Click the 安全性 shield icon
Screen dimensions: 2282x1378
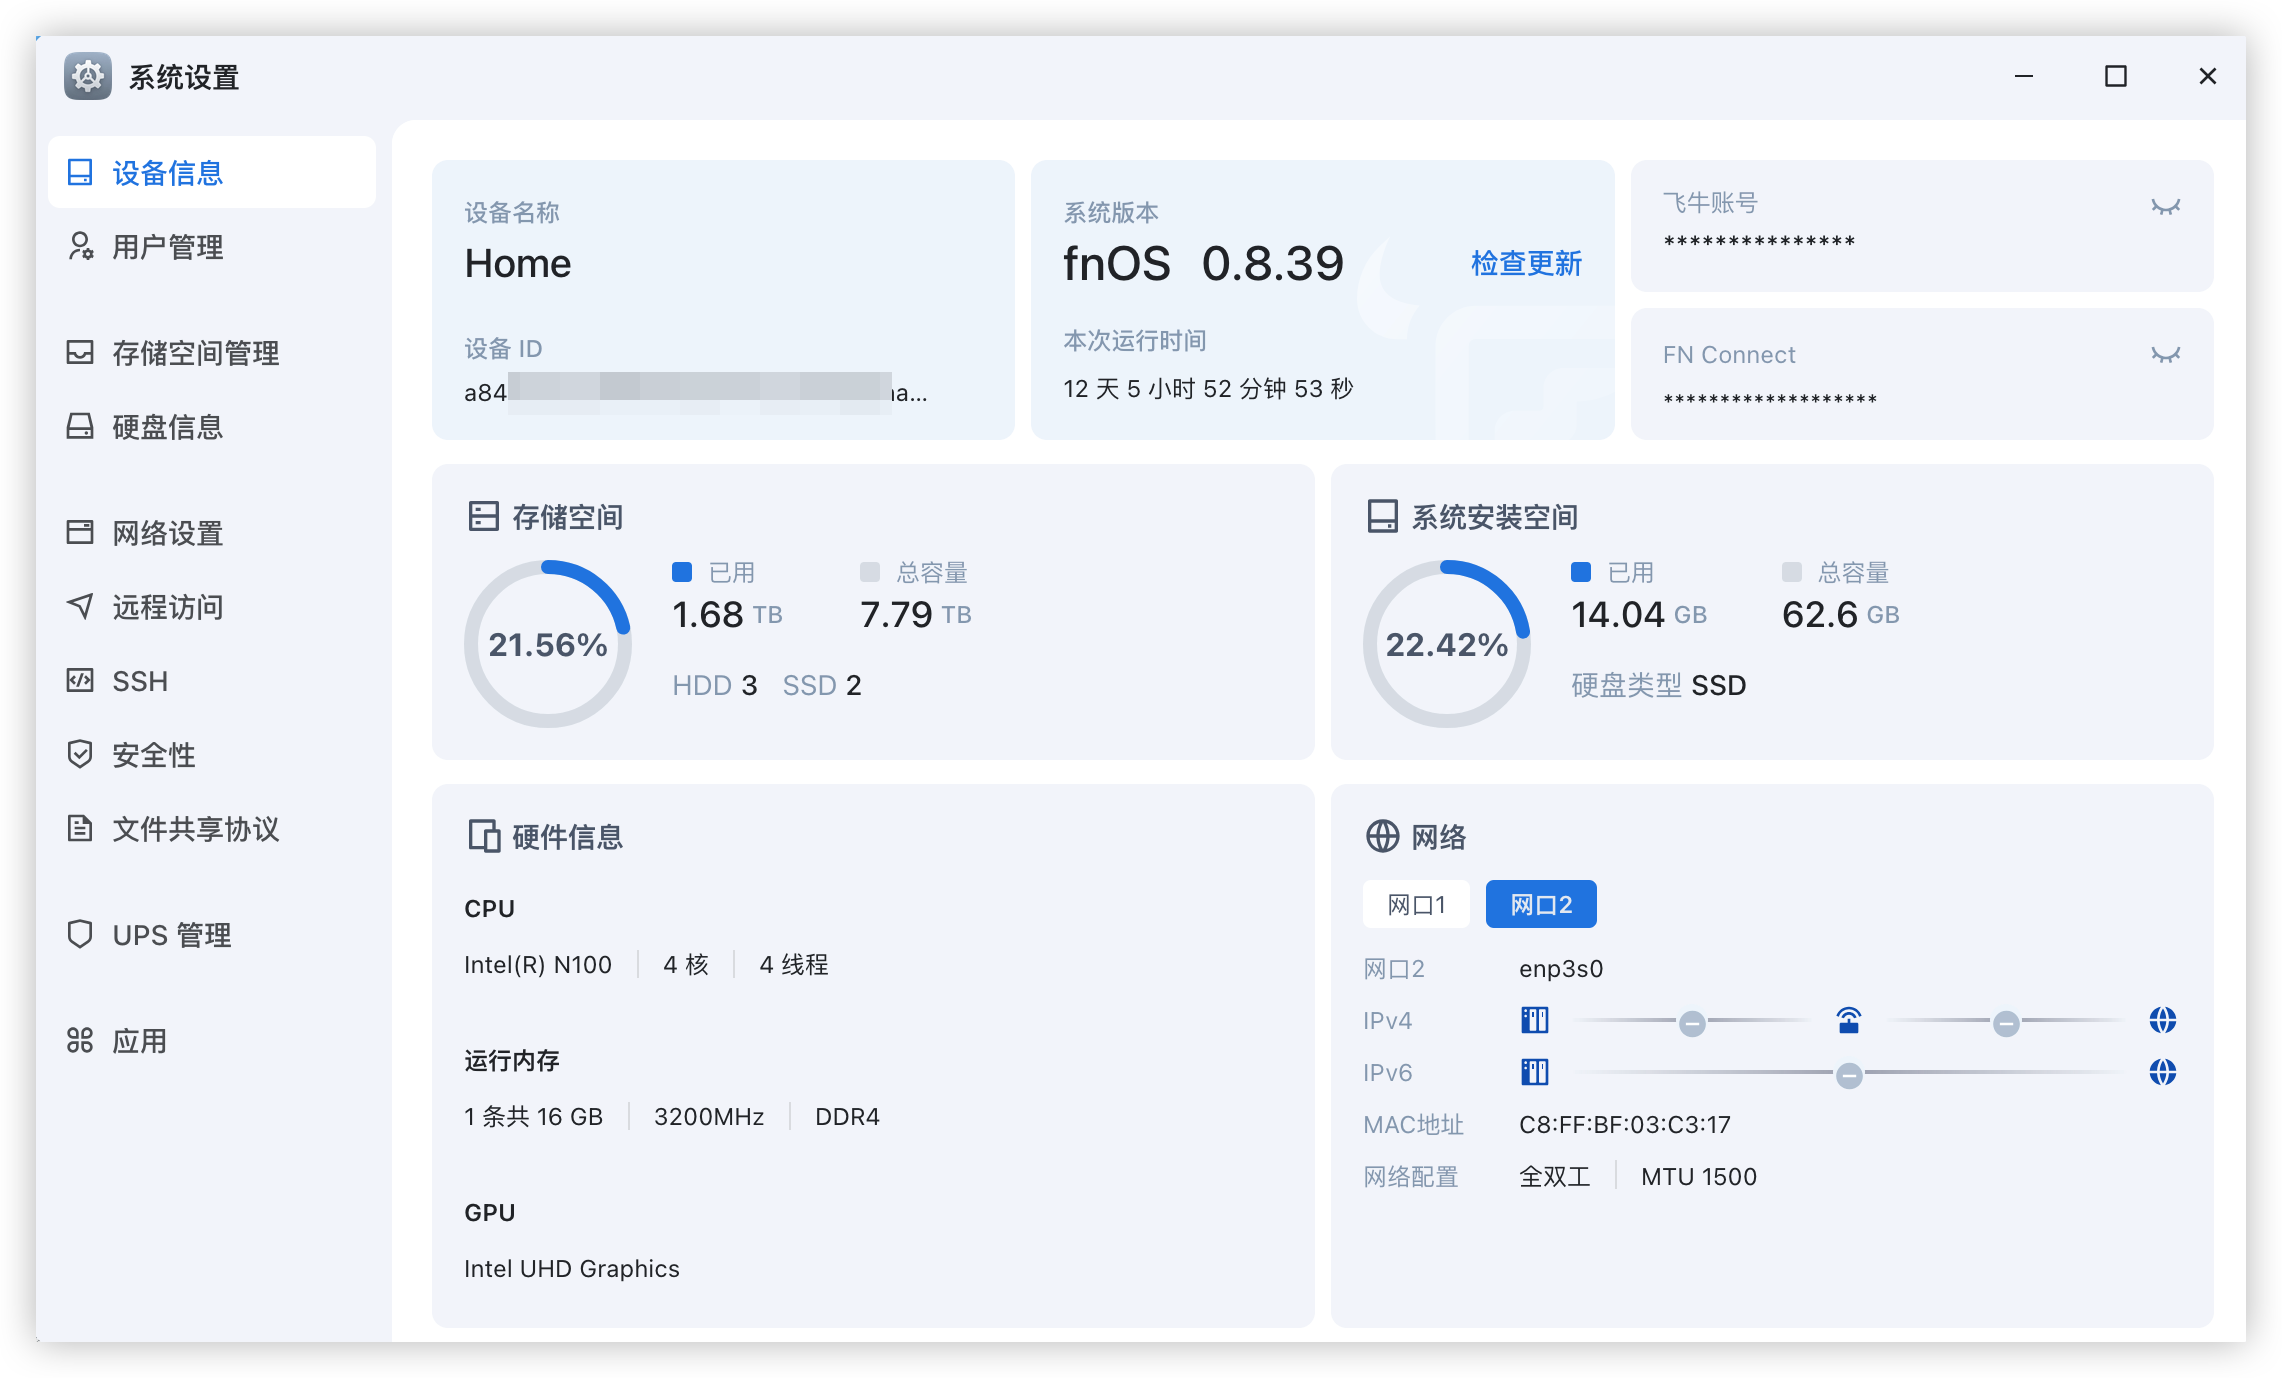[80, 754]
